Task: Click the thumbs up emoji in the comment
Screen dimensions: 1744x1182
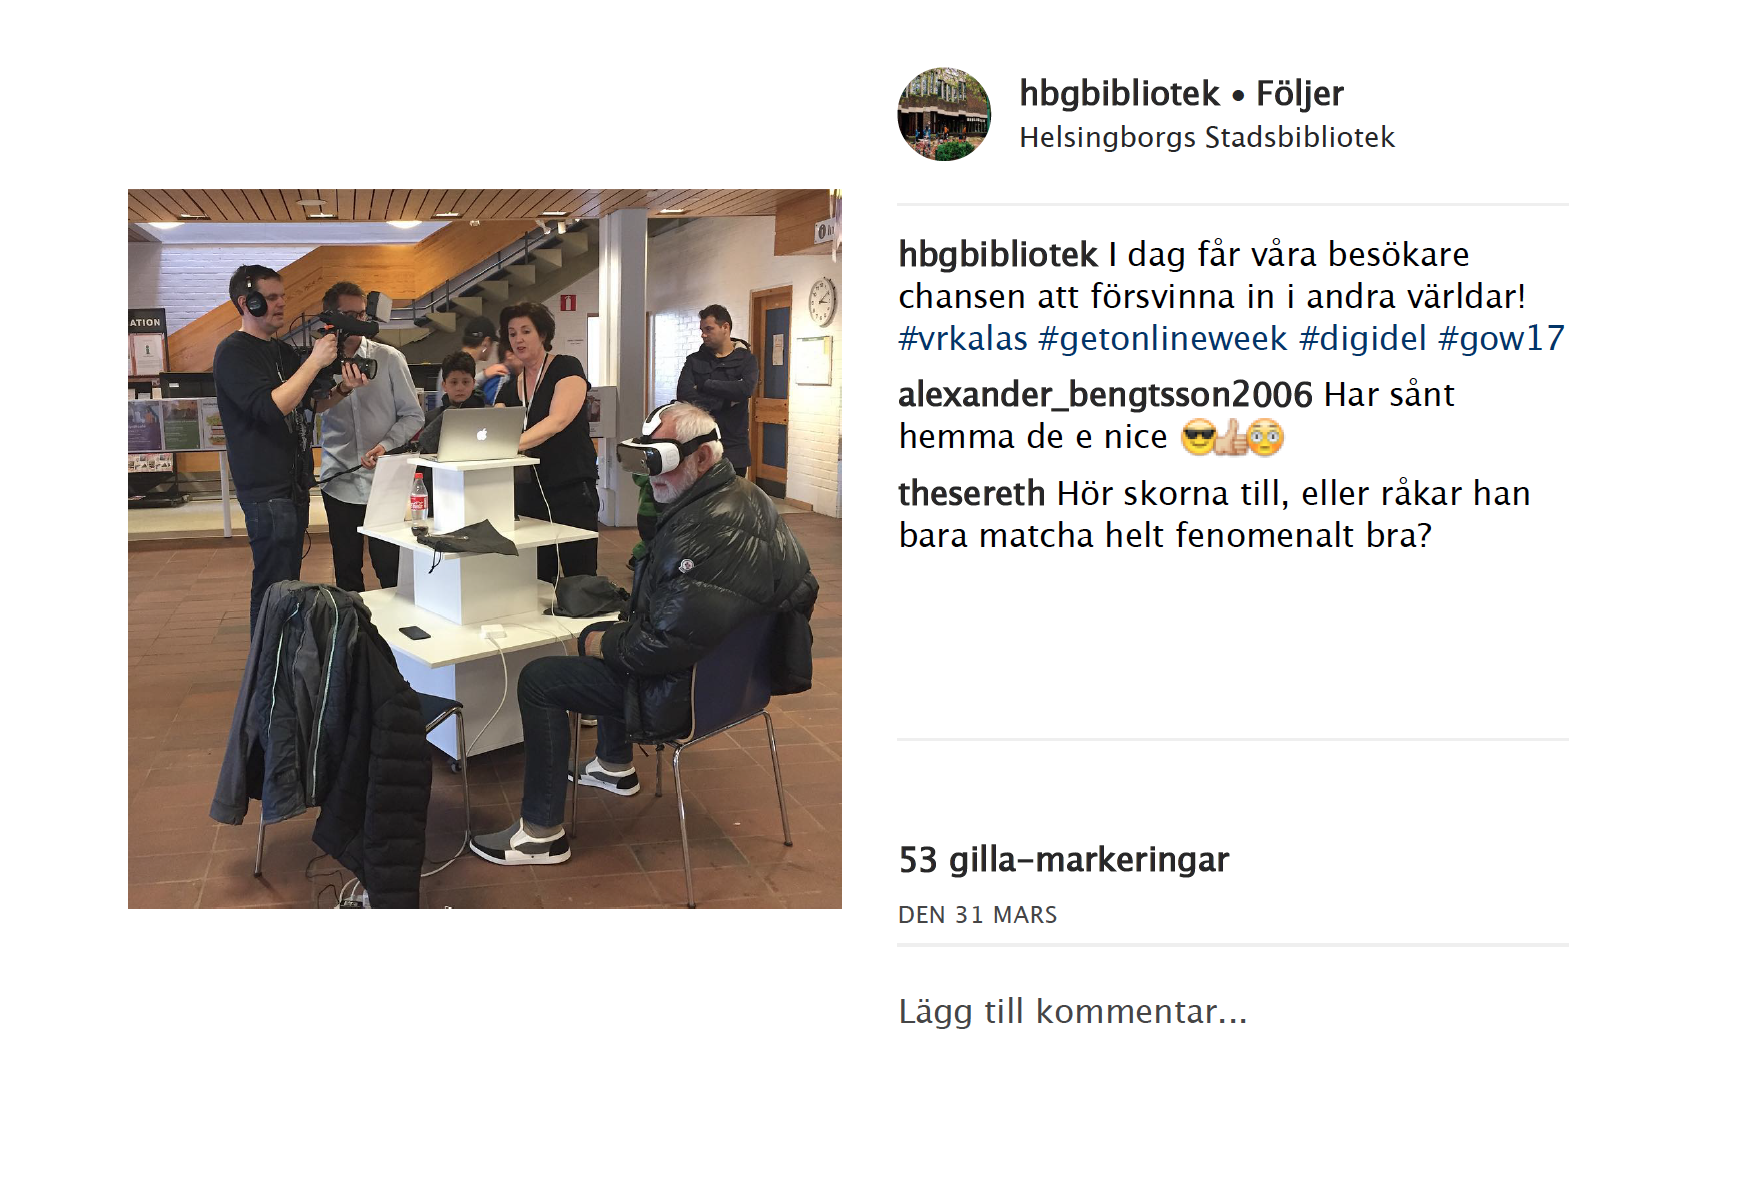Action: pyautogui.click(x=1232, y=437)
